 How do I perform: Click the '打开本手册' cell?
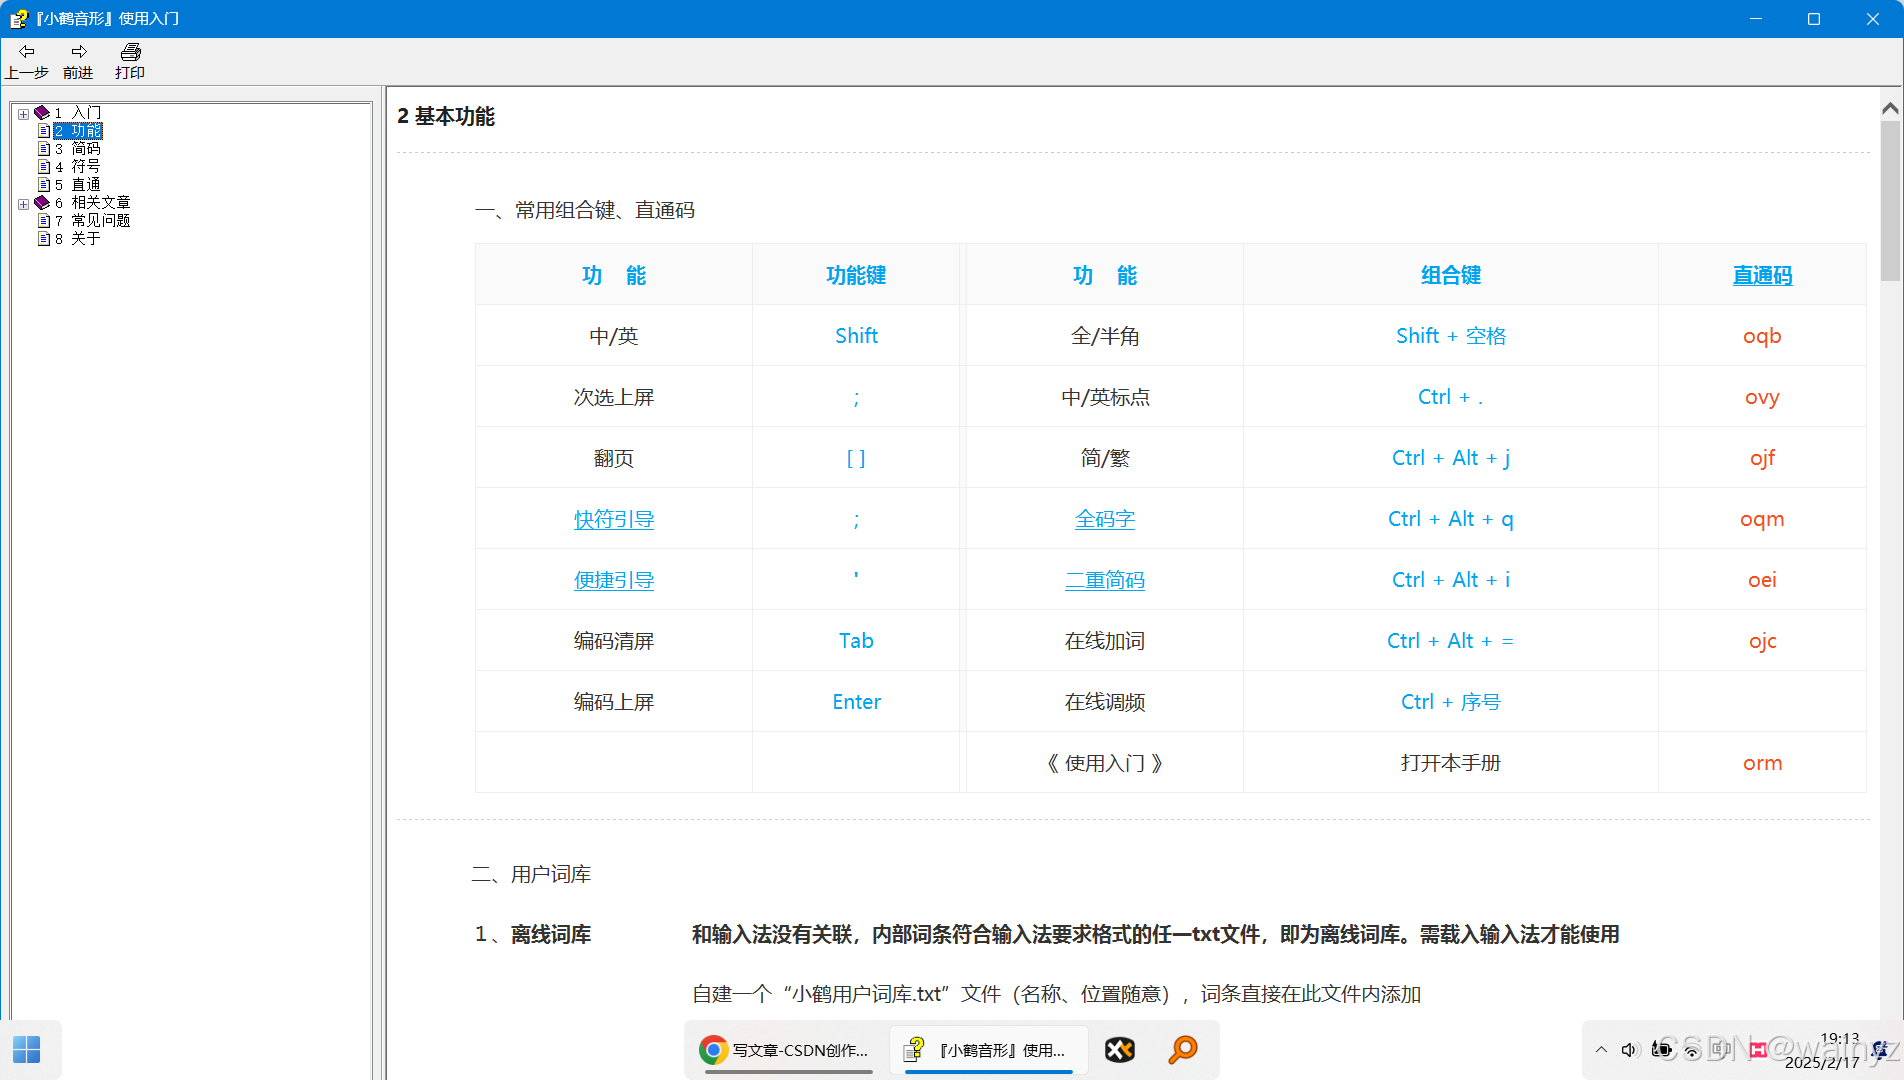[x=1451, y=763]
